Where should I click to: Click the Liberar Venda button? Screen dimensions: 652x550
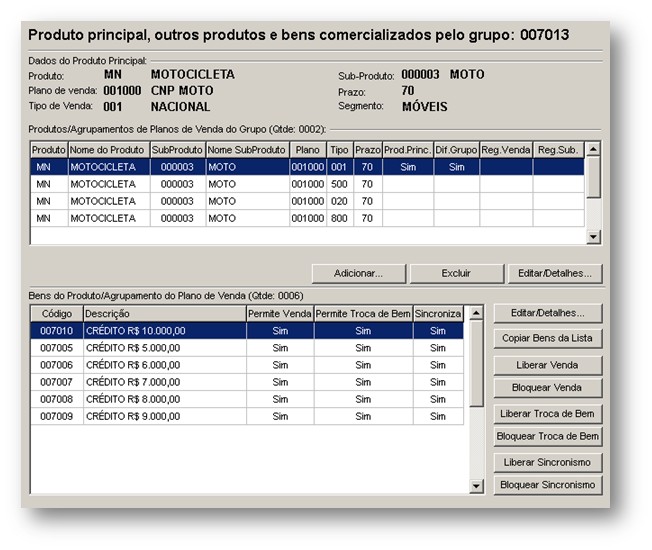point(548,365)
